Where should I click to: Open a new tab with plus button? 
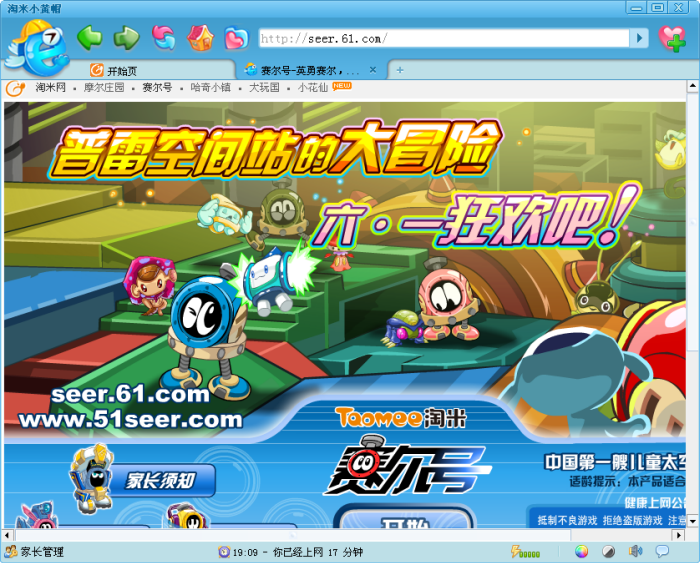coord(400,70)
